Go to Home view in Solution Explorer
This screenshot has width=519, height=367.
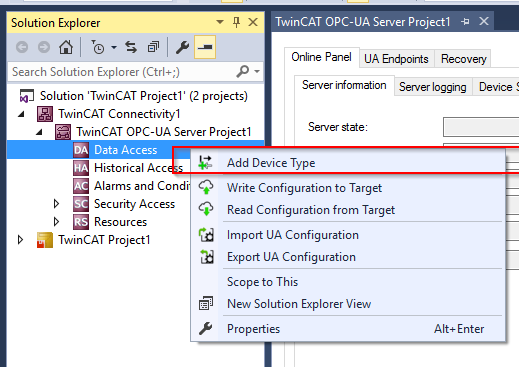[66, 47]
